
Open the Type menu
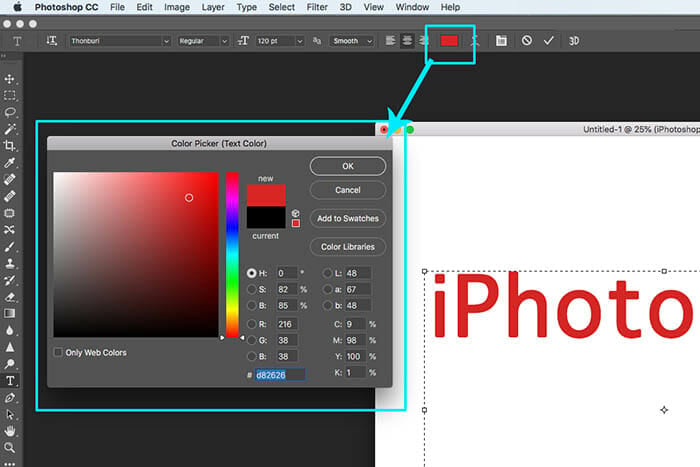click(x=246, y=7)
